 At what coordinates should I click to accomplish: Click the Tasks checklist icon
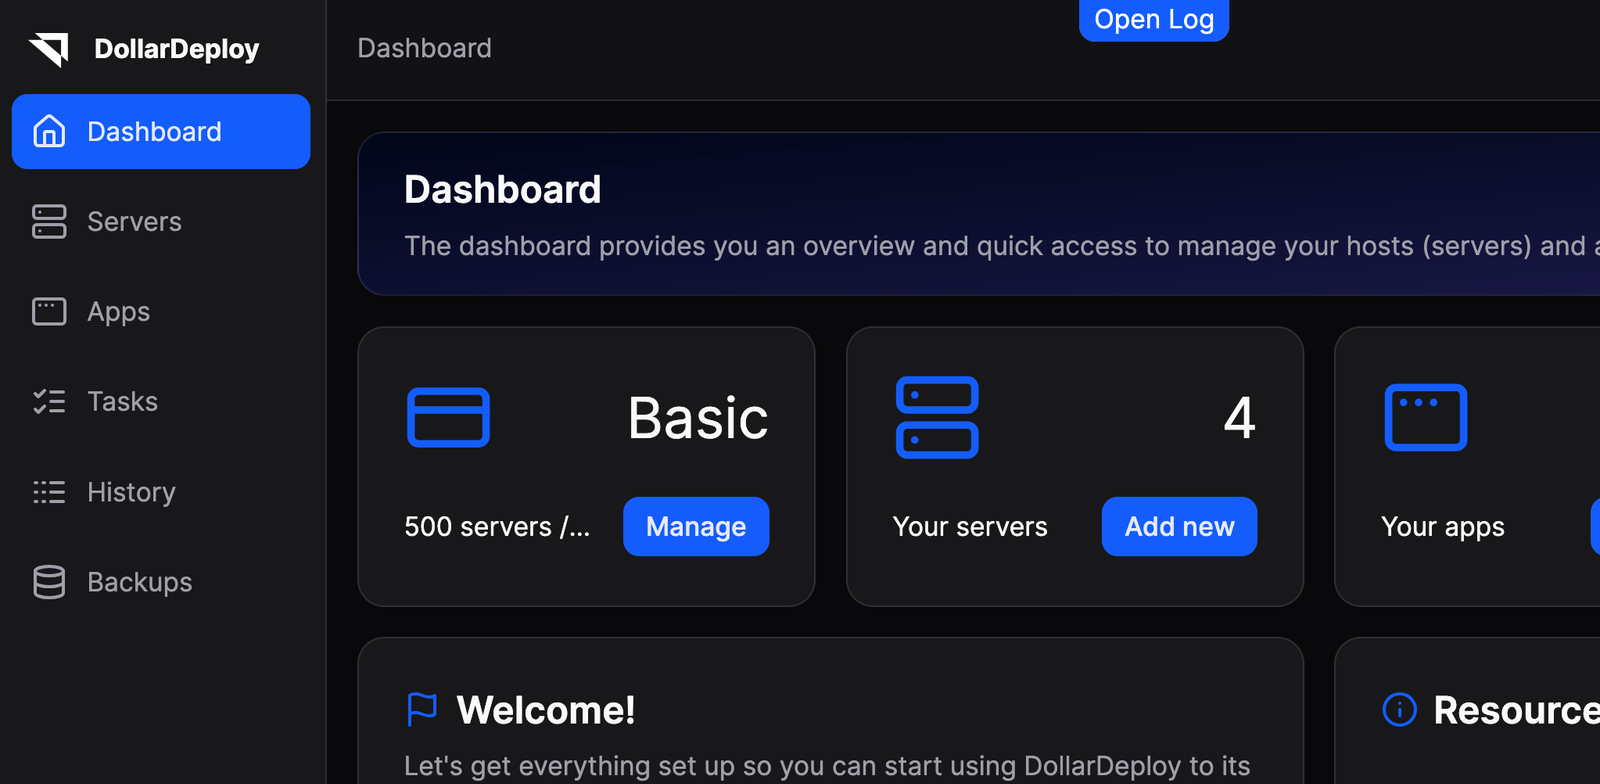click(49, 402)
